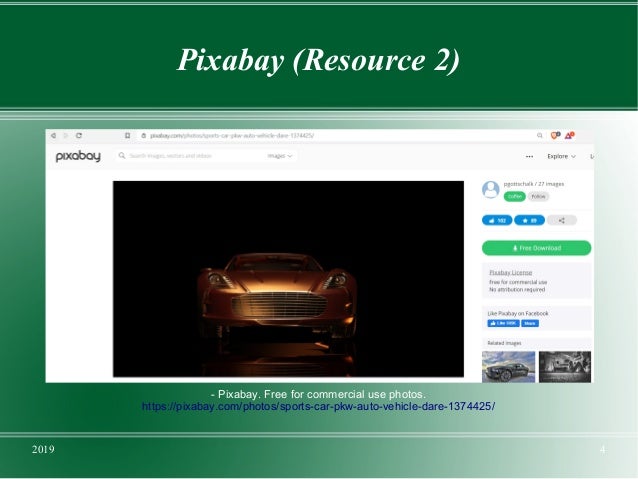Click the magnifier icon in browser toolbar
Image resolution: width=638 pixels, height=479 pixels.
click(540, 136)
